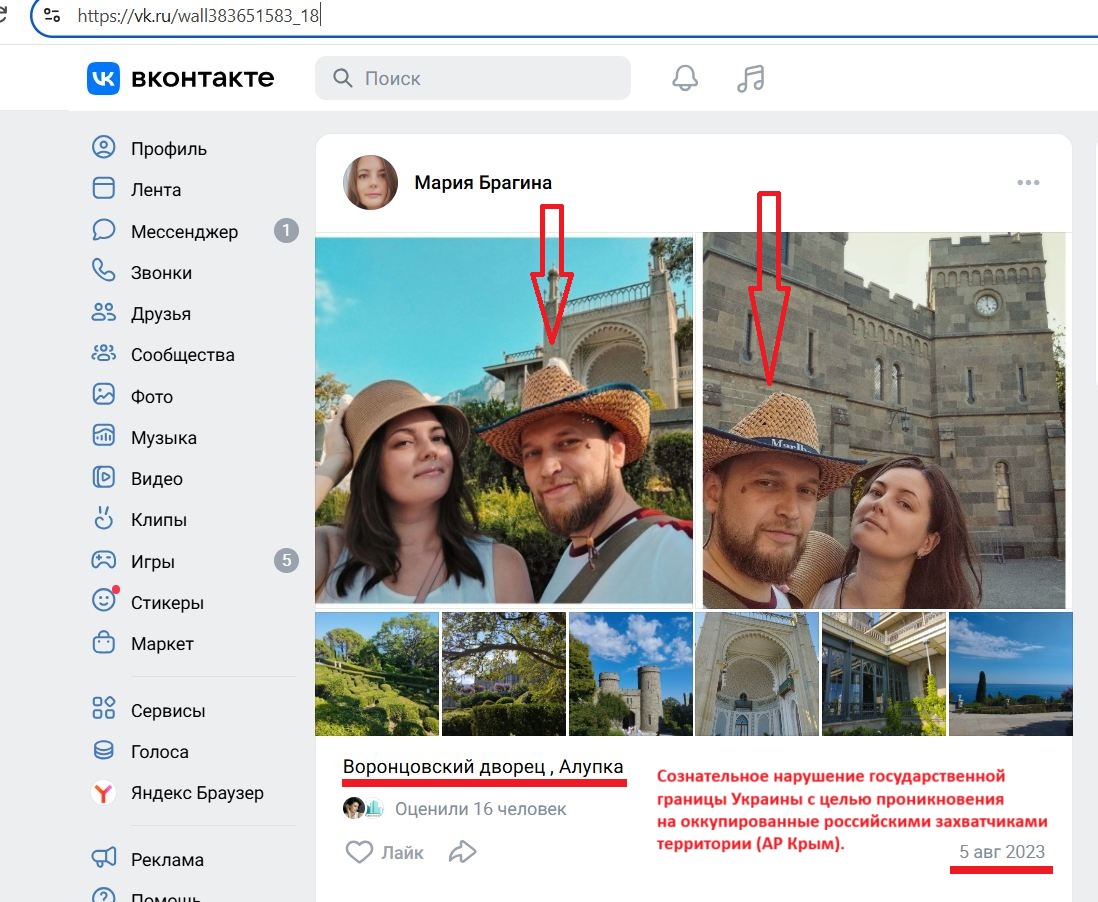
Task: Click the Мессенджер chat bubble icon
Action: tap(104, 230)
